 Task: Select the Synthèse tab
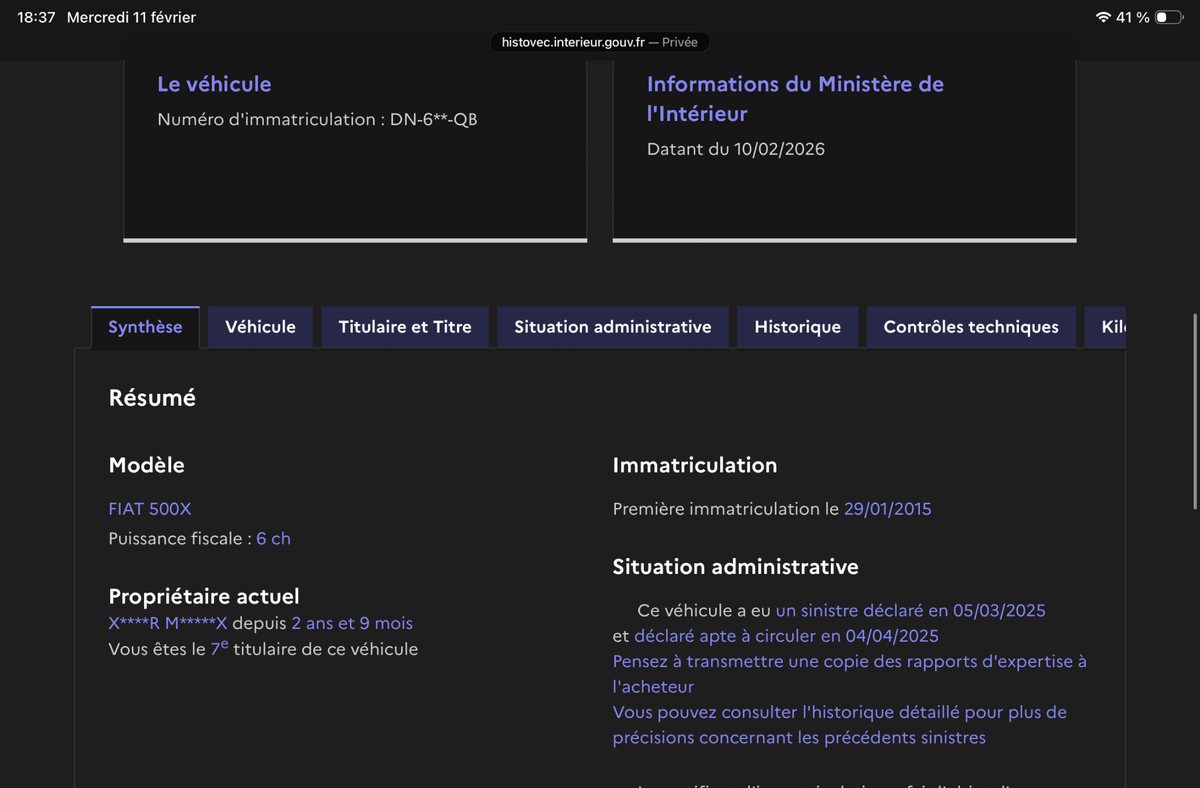pos(145,327)
